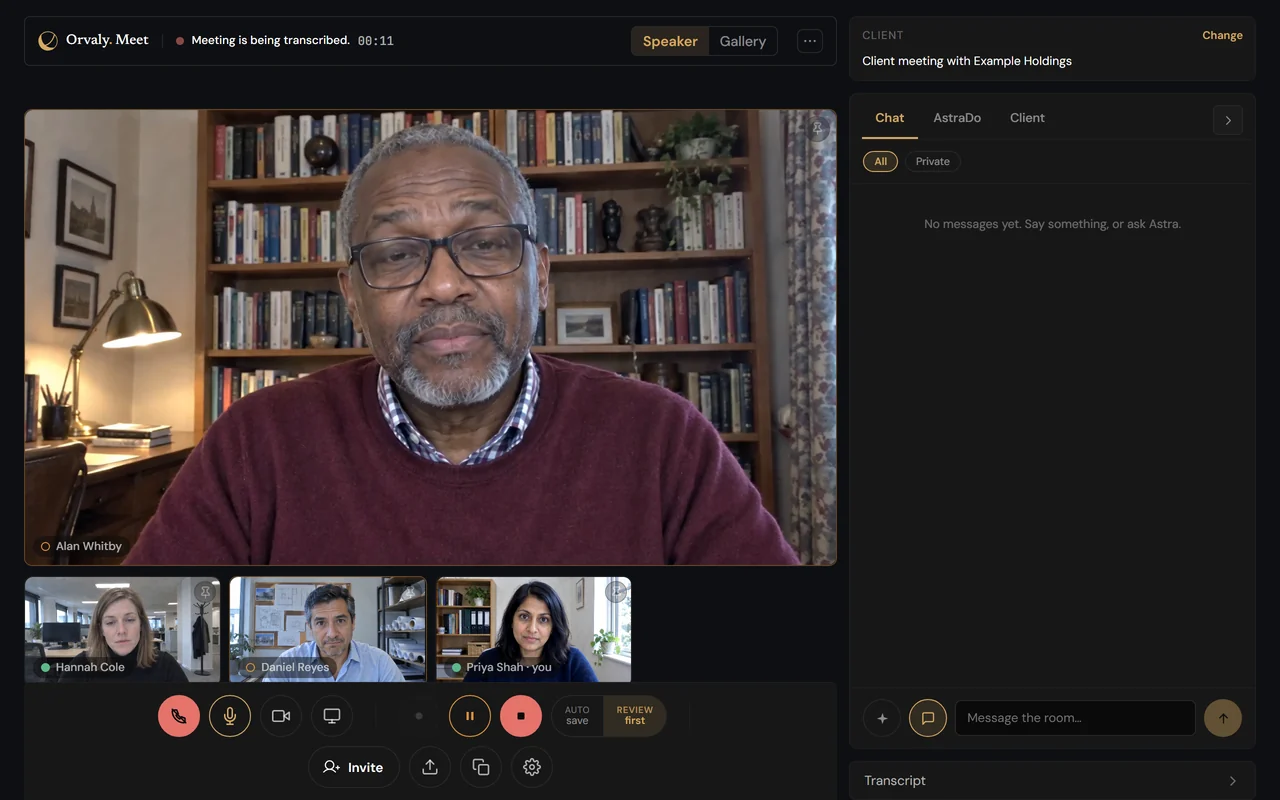Send the message with the arrow button
1280x800 pixels.
(1223, 718)
